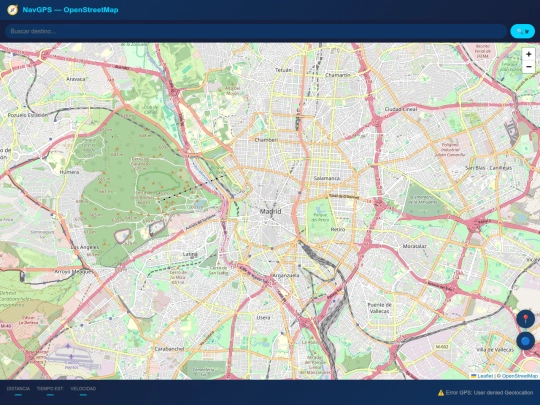Image resolution: width=540 pixels, height=405 pixels.
Task: Click the cyan 'Ir' search button
Action: 522,31
